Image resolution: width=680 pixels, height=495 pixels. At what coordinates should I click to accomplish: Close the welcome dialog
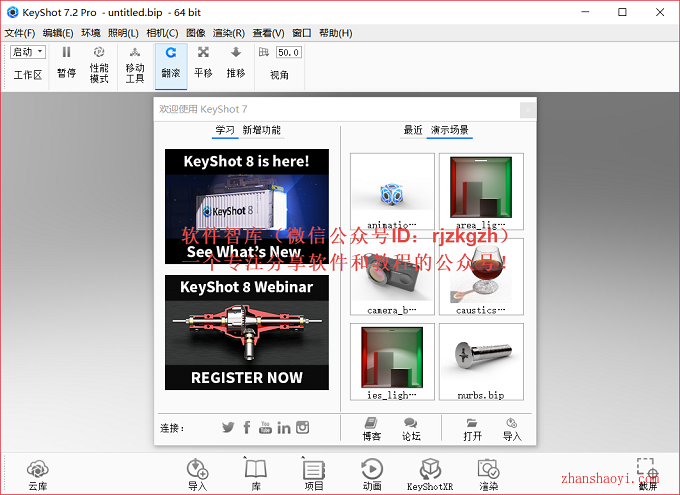(528, 110)
